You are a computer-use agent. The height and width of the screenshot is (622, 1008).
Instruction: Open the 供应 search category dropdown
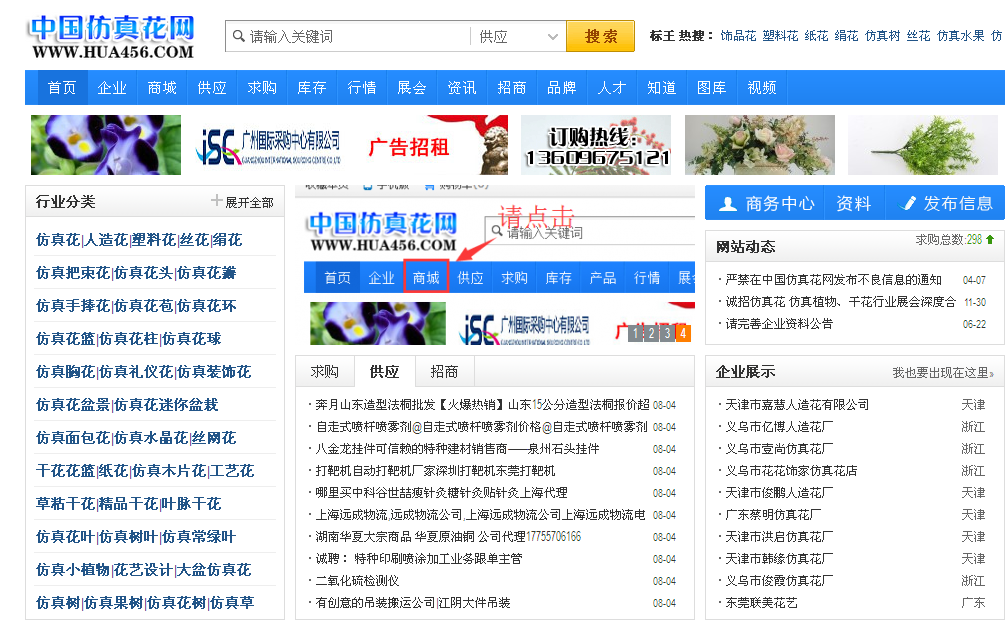[518, 36]
